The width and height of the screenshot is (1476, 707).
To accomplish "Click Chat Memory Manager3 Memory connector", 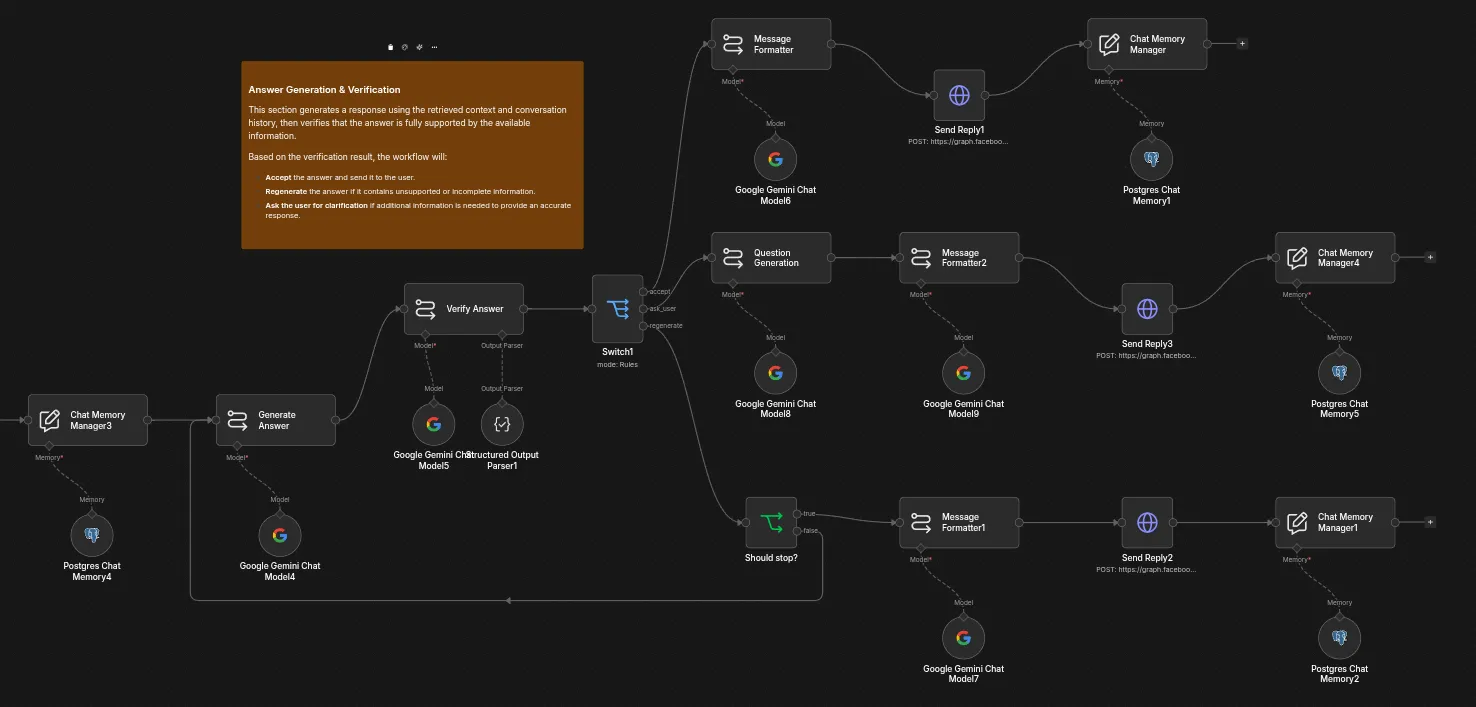I will [49, 446].
